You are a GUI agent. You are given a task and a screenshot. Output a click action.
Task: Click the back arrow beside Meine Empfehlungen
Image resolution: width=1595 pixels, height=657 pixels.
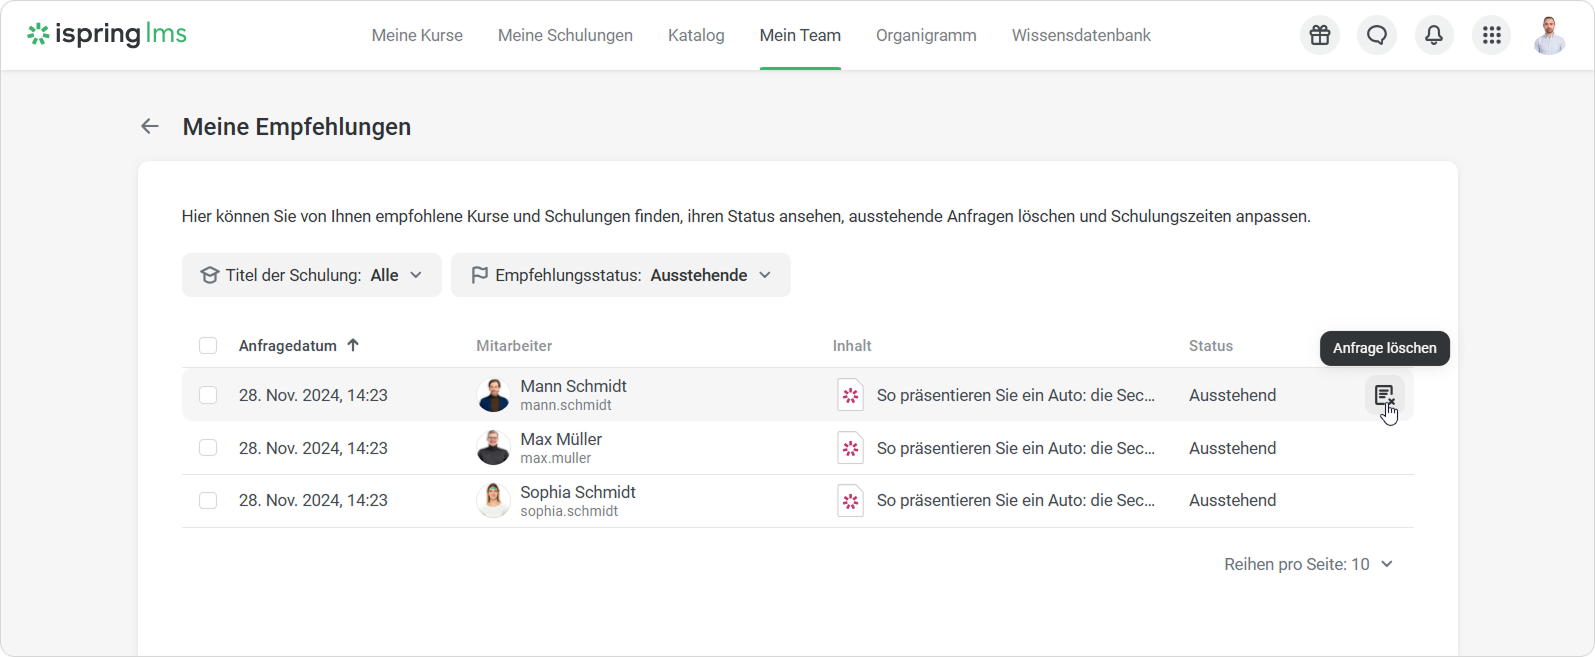(x=150, y=126)
